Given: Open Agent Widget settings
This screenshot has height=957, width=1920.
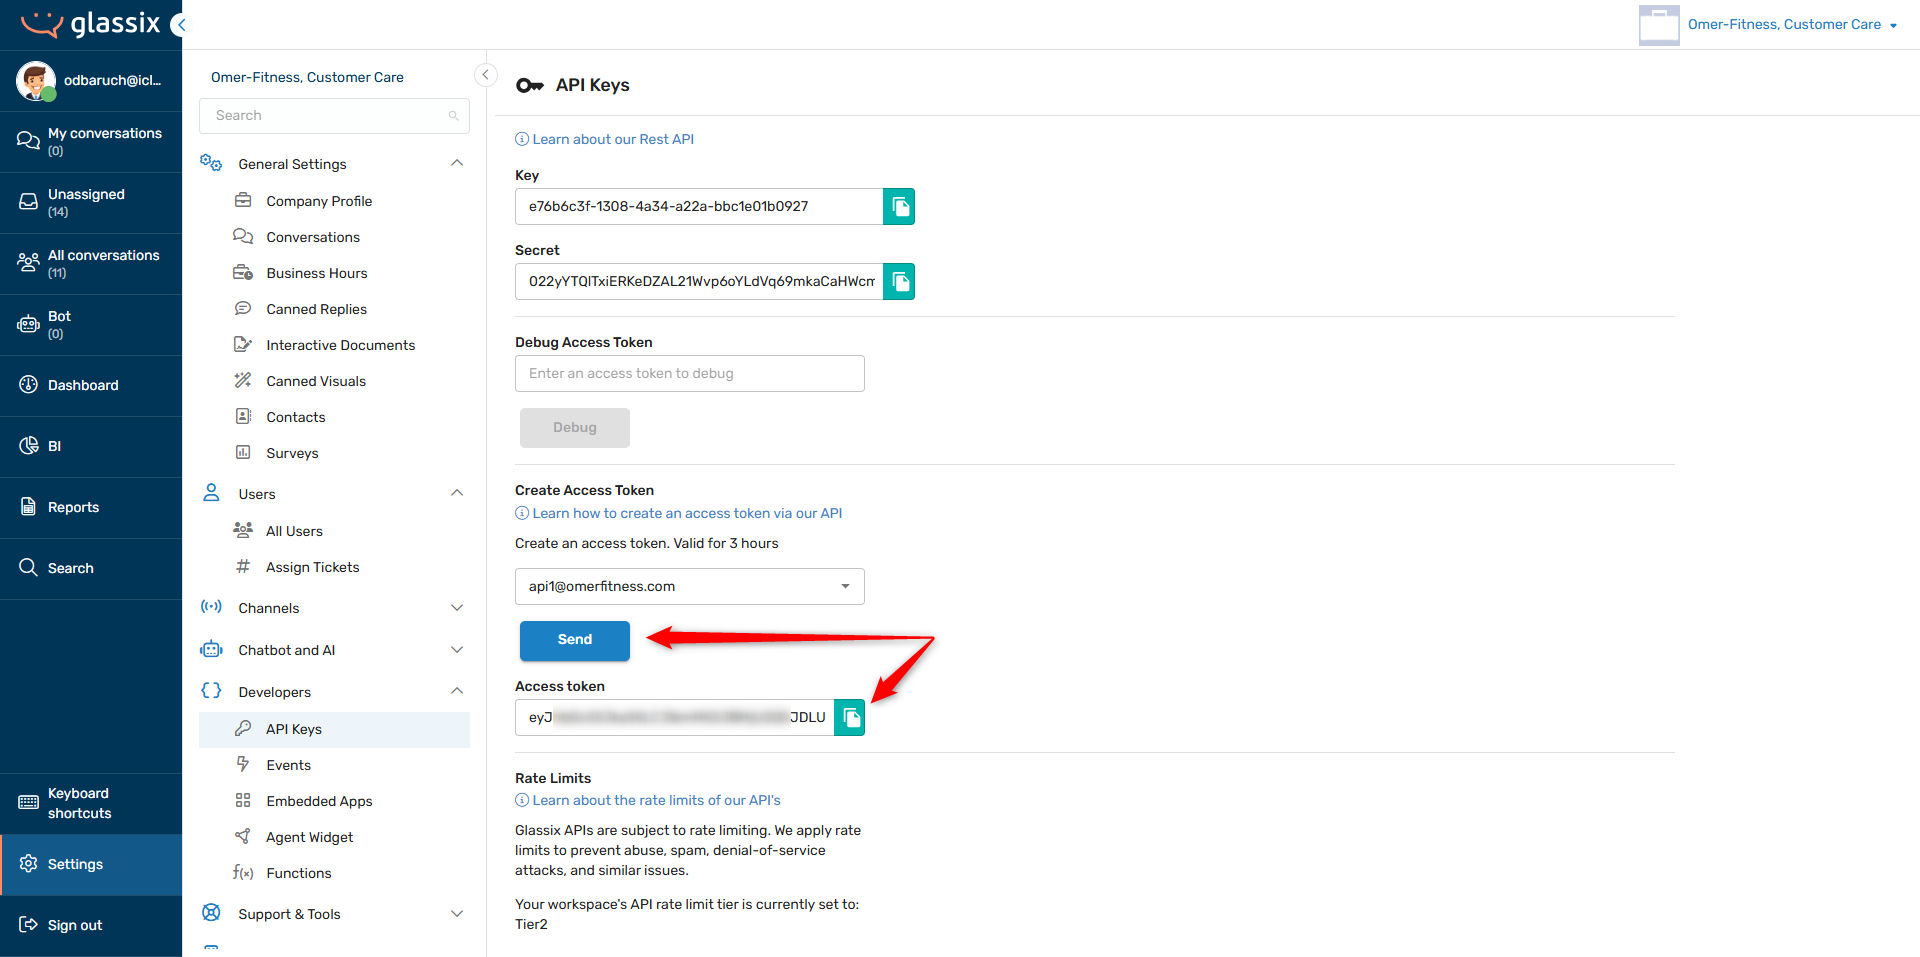Looking at the screenshot, I should (x=334, y=837).
